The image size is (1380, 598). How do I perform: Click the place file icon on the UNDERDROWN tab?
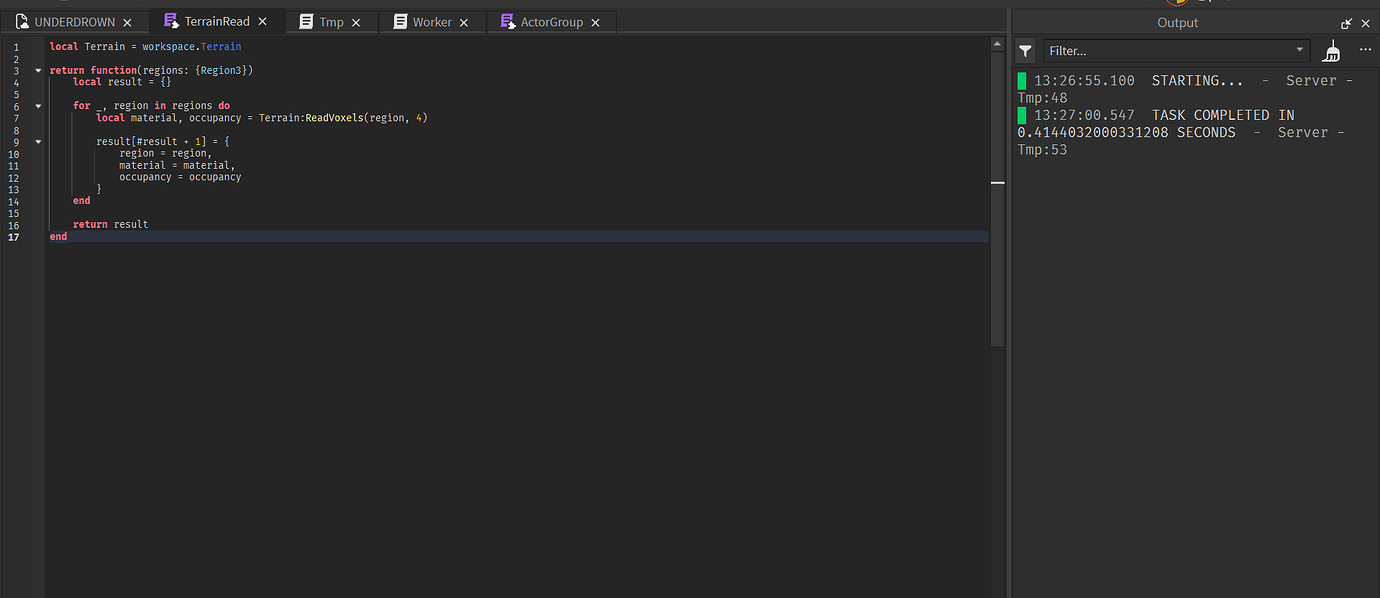coord(22,21)
